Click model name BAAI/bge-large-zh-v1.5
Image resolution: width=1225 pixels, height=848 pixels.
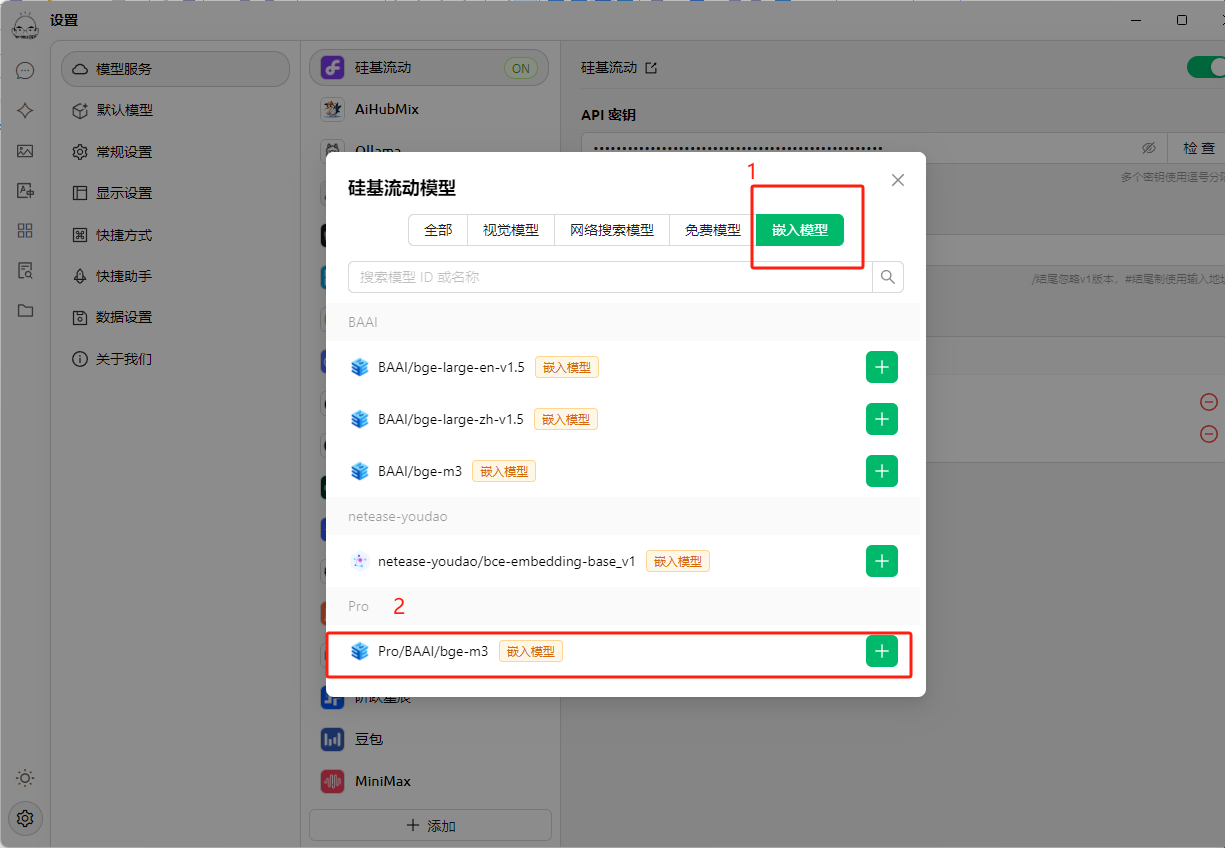pyautogui.click(x=451, y=419)
